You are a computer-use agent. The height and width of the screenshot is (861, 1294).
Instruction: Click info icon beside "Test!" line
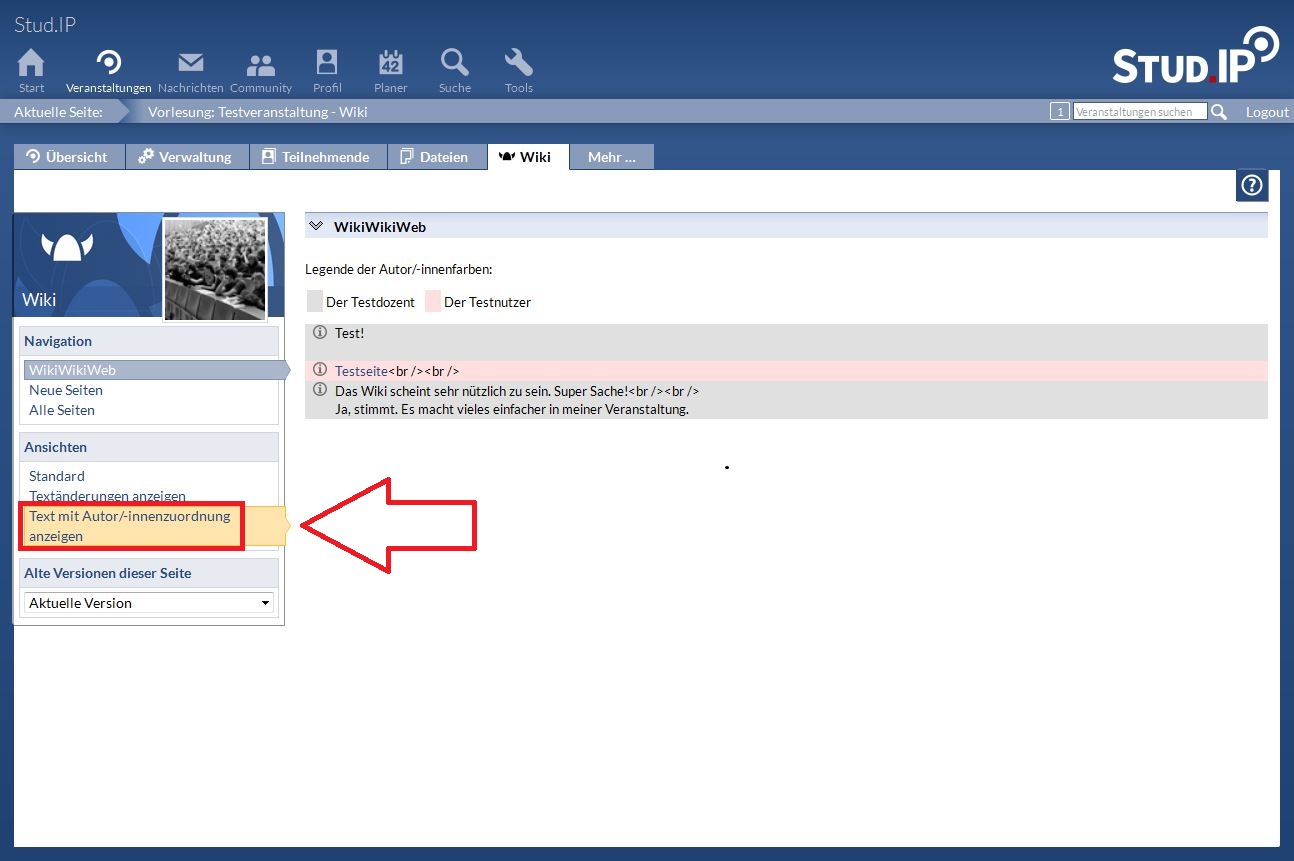[x=320, y=333]
